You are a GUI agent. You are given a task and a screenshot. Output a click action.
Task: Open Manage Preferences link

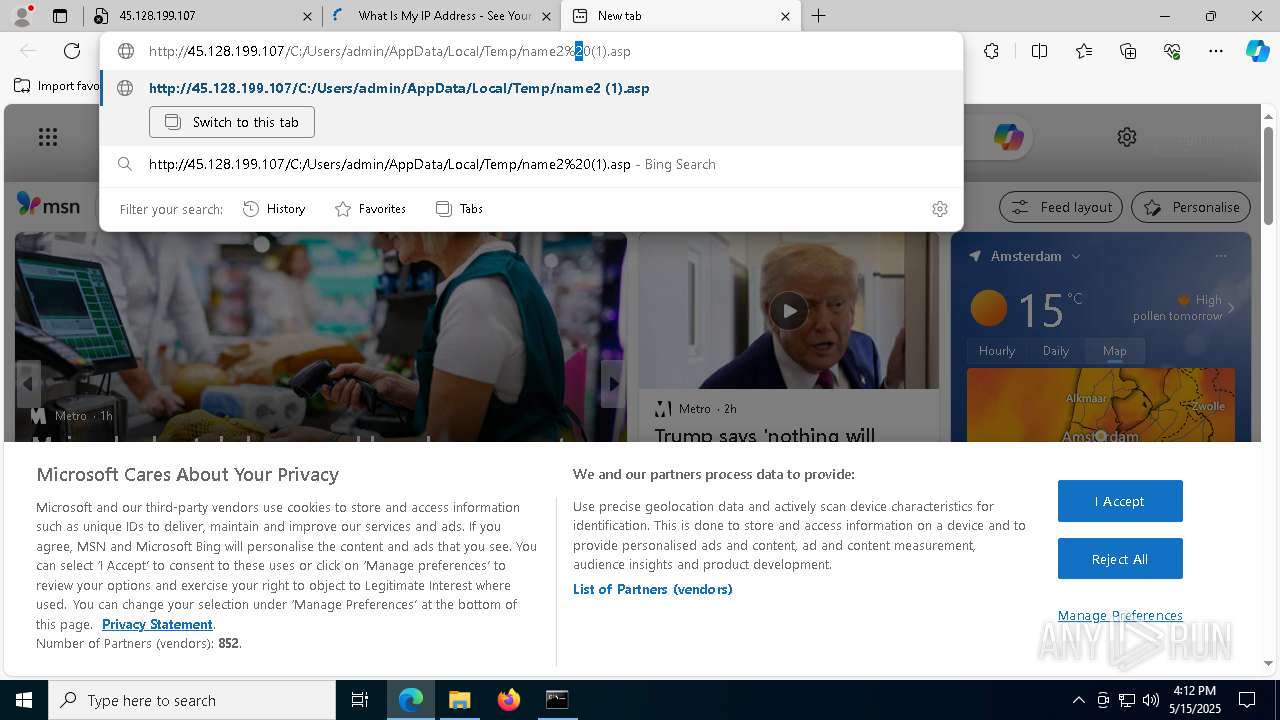pyautogui.click(x=1120, y=616)
